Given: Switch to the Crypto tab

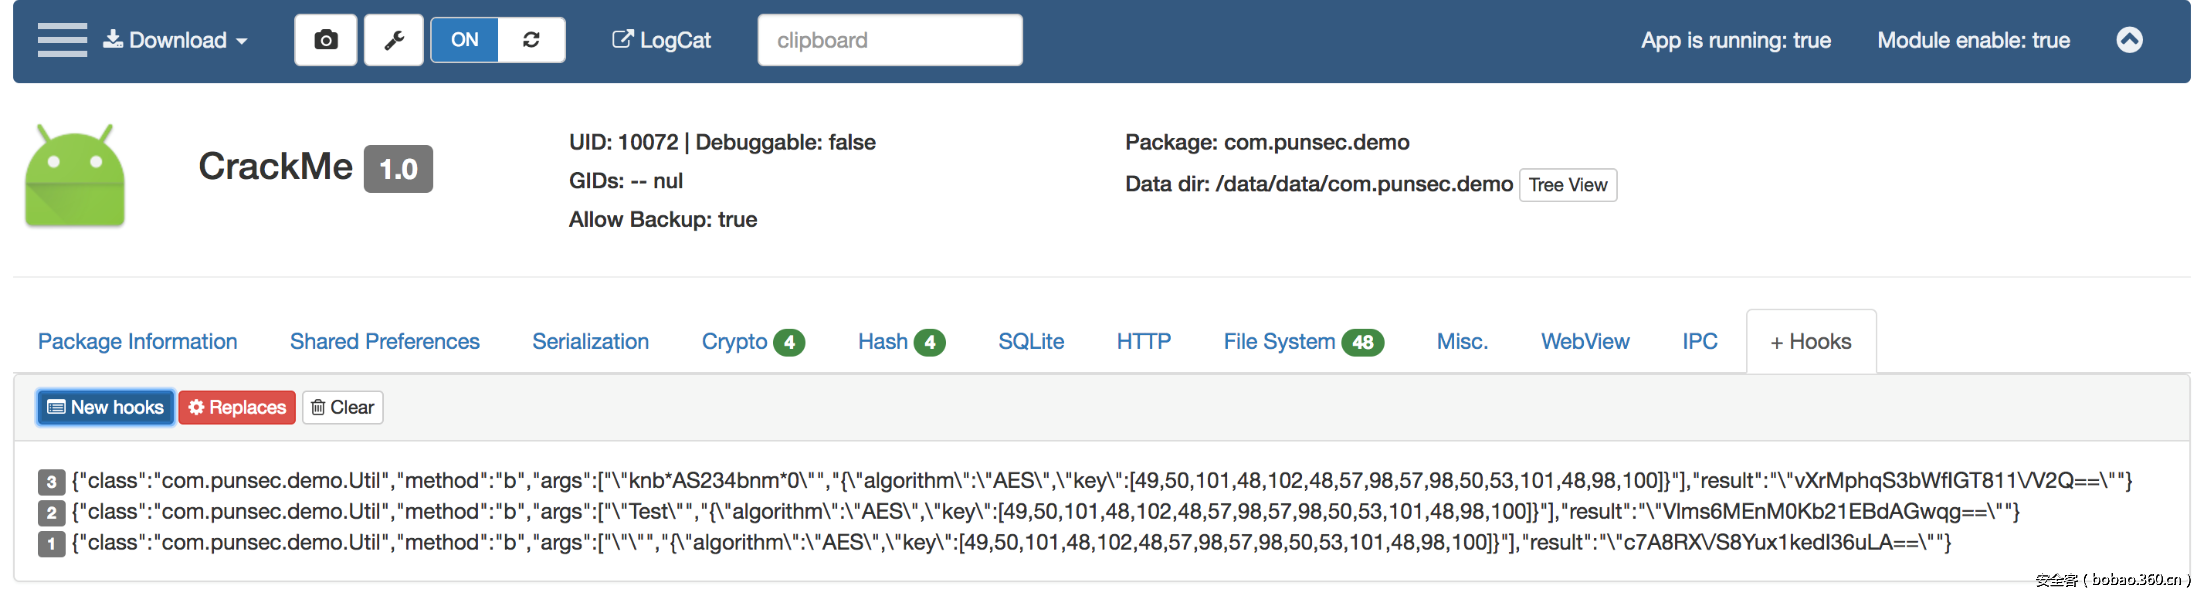Looking at the screenshot, I should pos(752,342).
